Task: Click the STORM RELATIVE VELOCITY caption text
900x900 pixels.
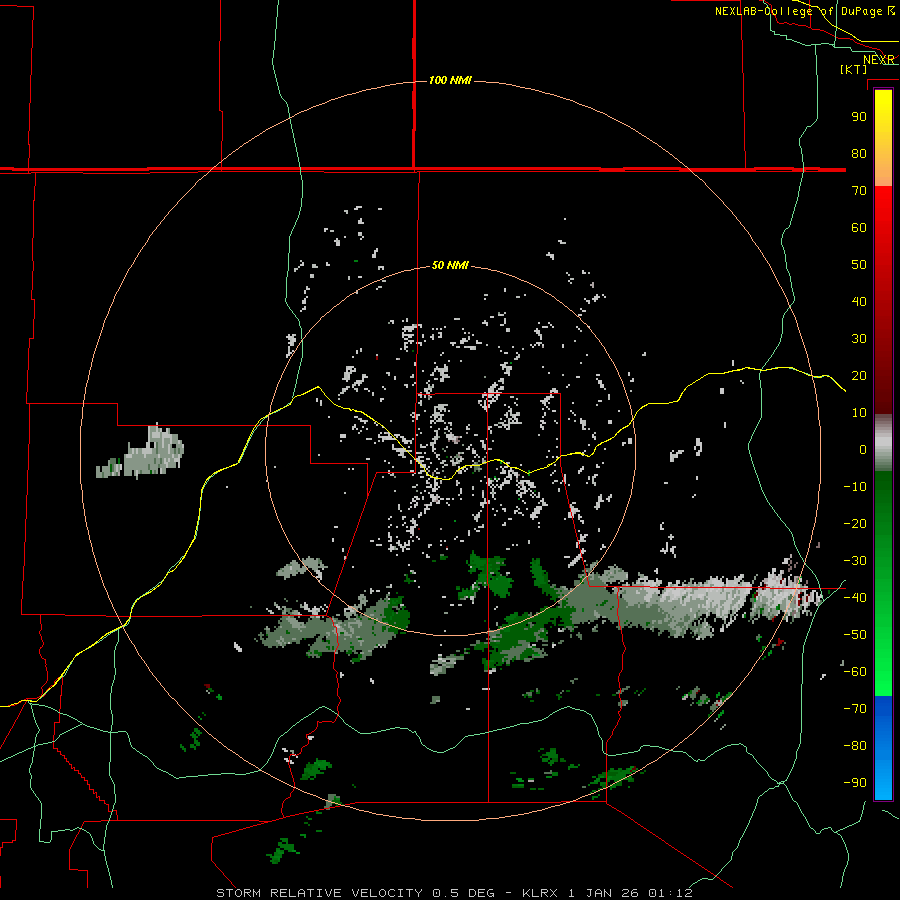Action: tap(321, 893)
